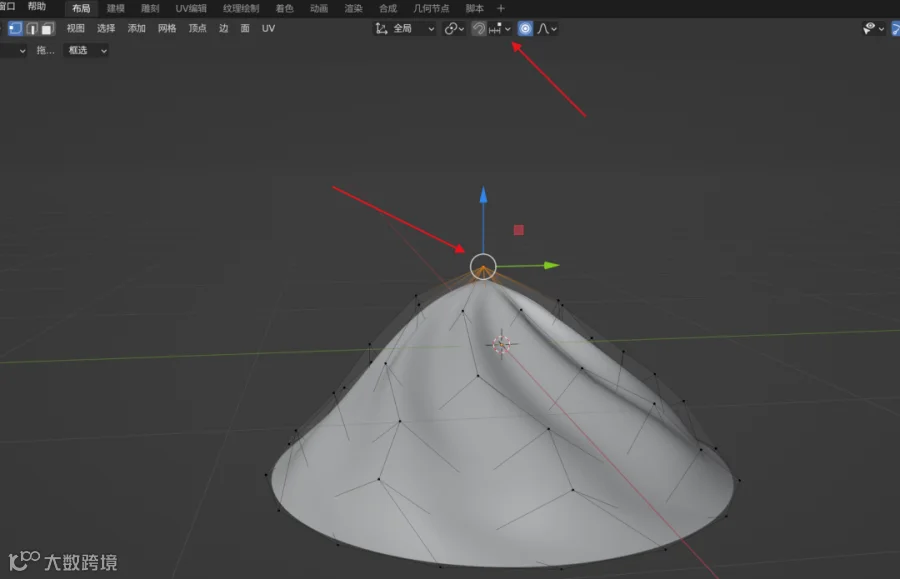
Task: Open pivot point dropdown
Action: click(x=454, y=29)
